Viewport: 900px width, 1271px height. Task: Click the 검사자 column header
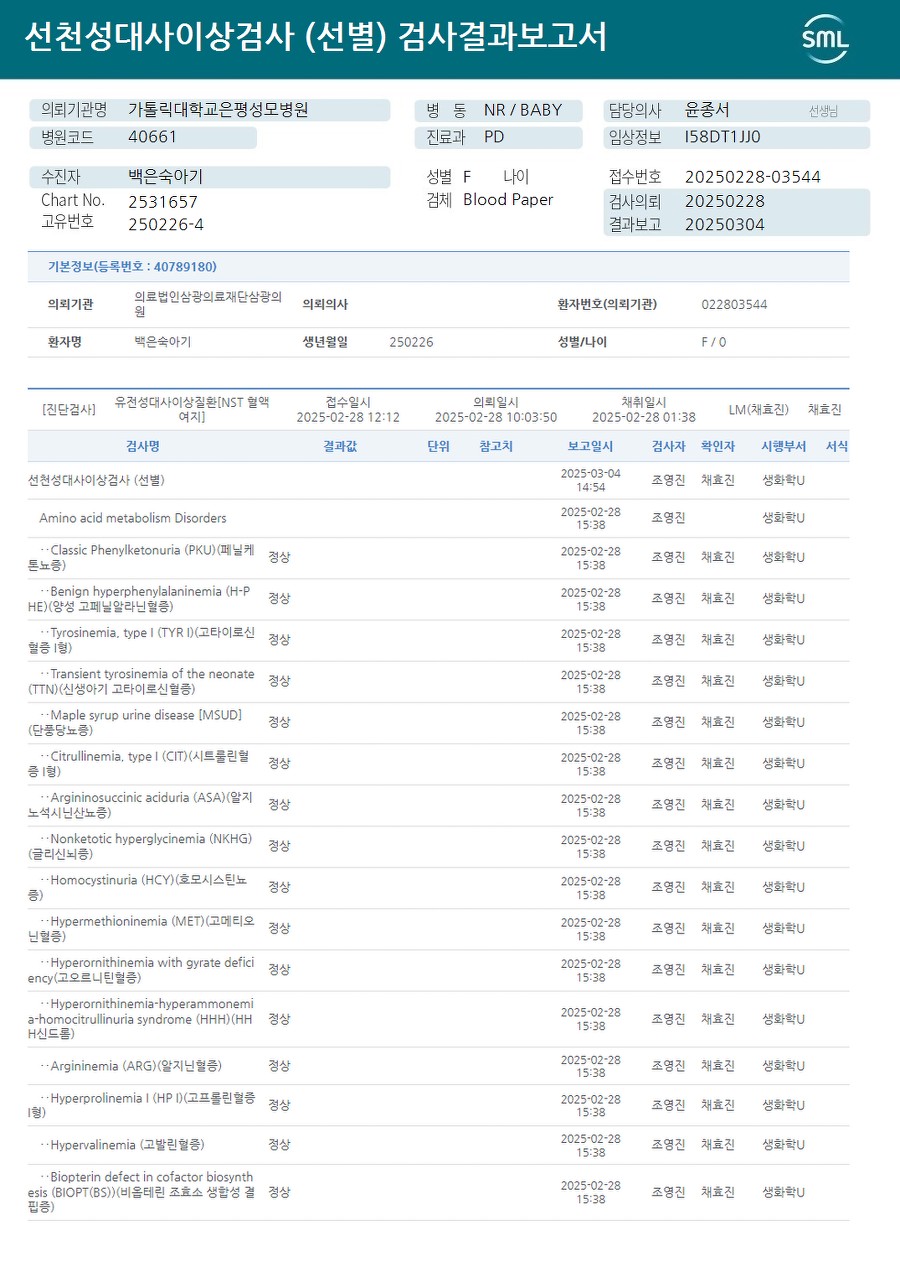pos(668,446)
